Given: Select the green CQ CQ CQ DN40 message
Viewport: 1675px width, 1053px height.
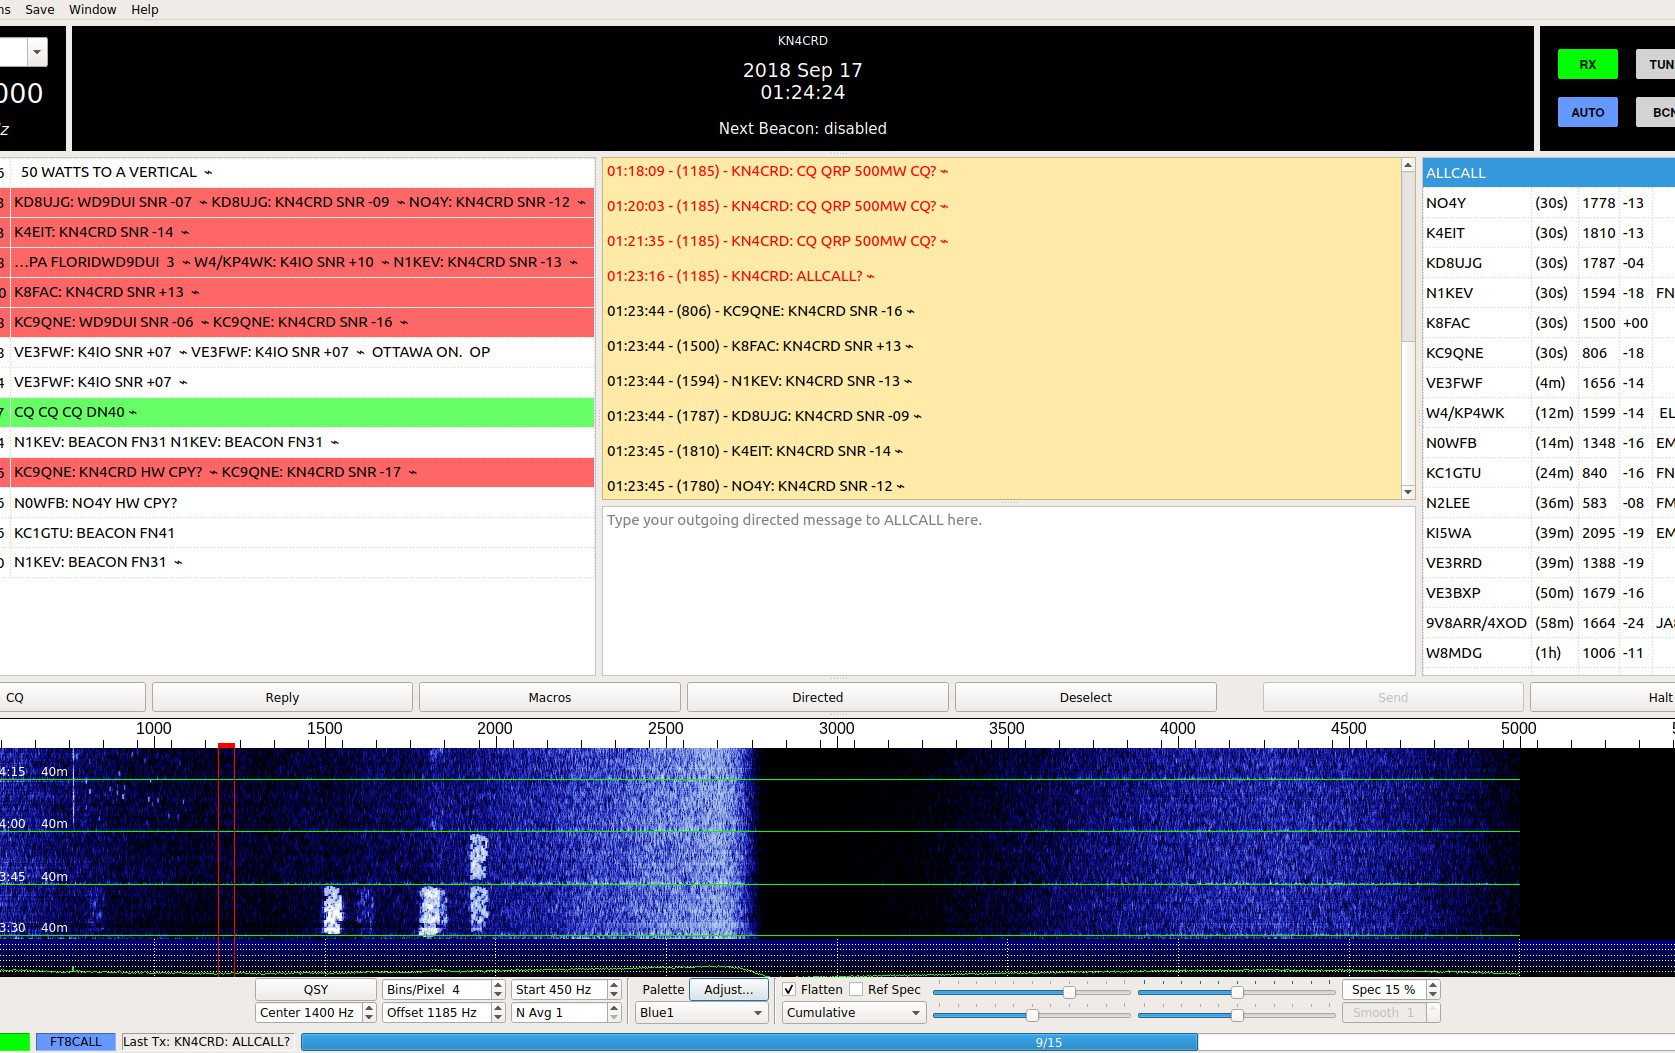Looking at the screenshot, I should tap(298, 412).
